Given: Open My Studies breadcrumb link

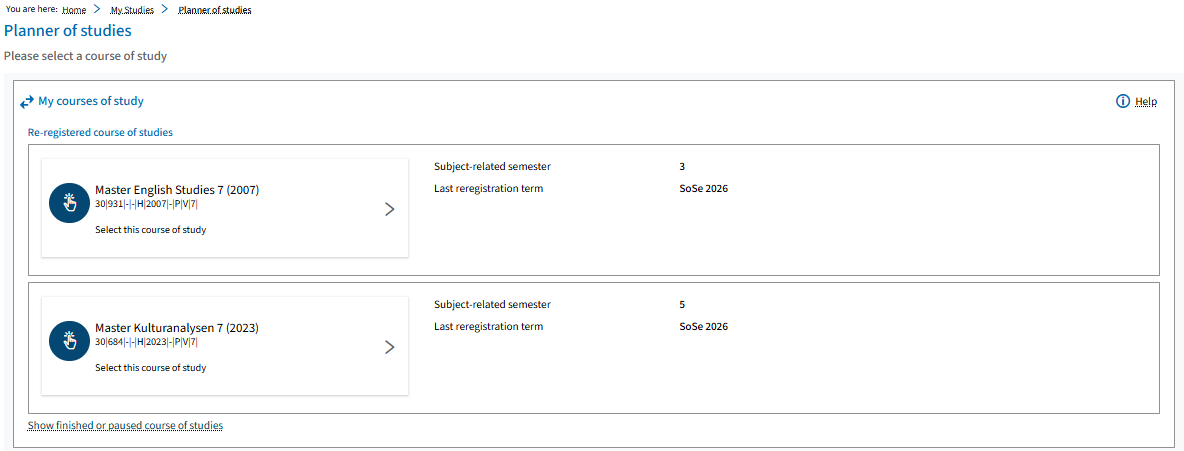Looking at the screenshot, I should (132, 10).
